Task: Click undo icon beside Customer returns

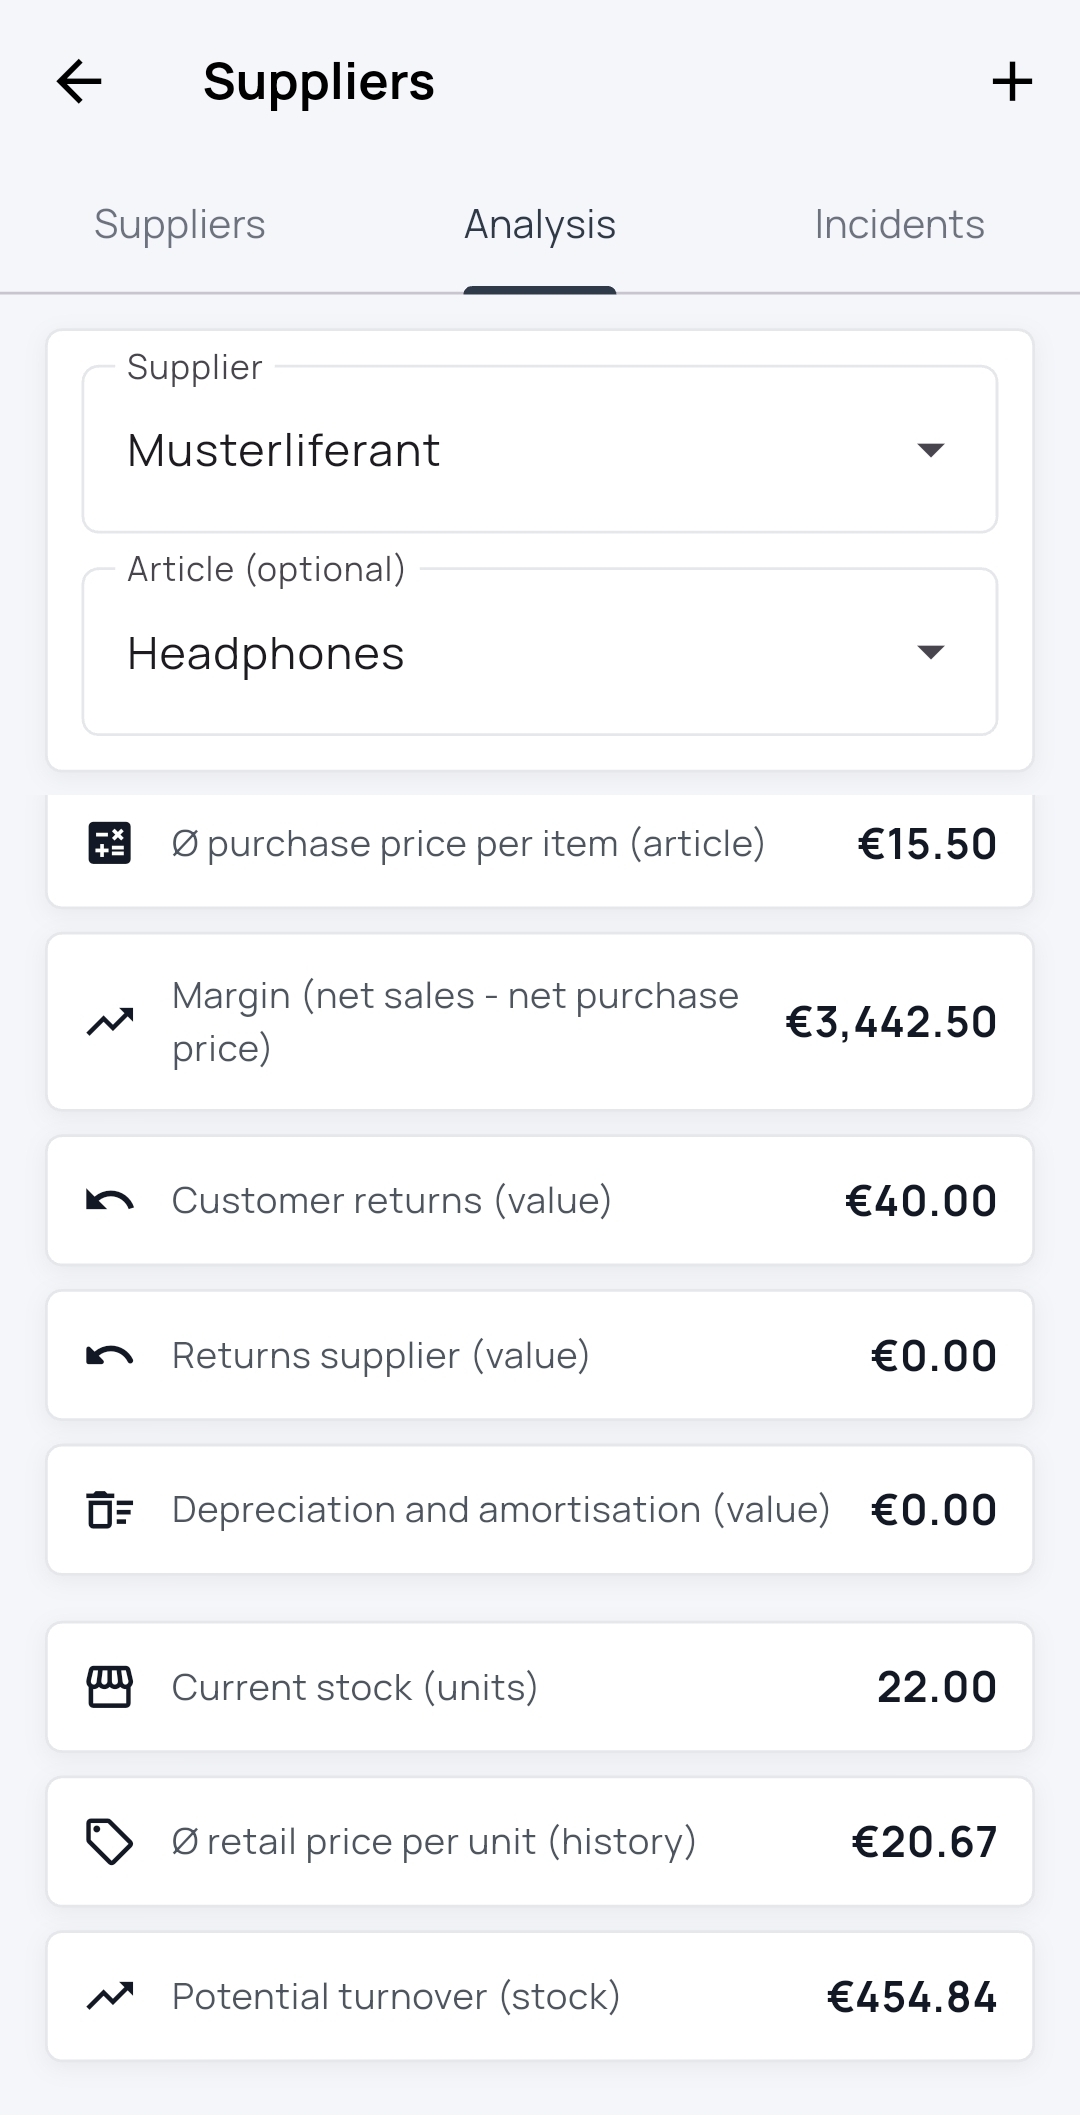Action: (x=109, y=1200)
